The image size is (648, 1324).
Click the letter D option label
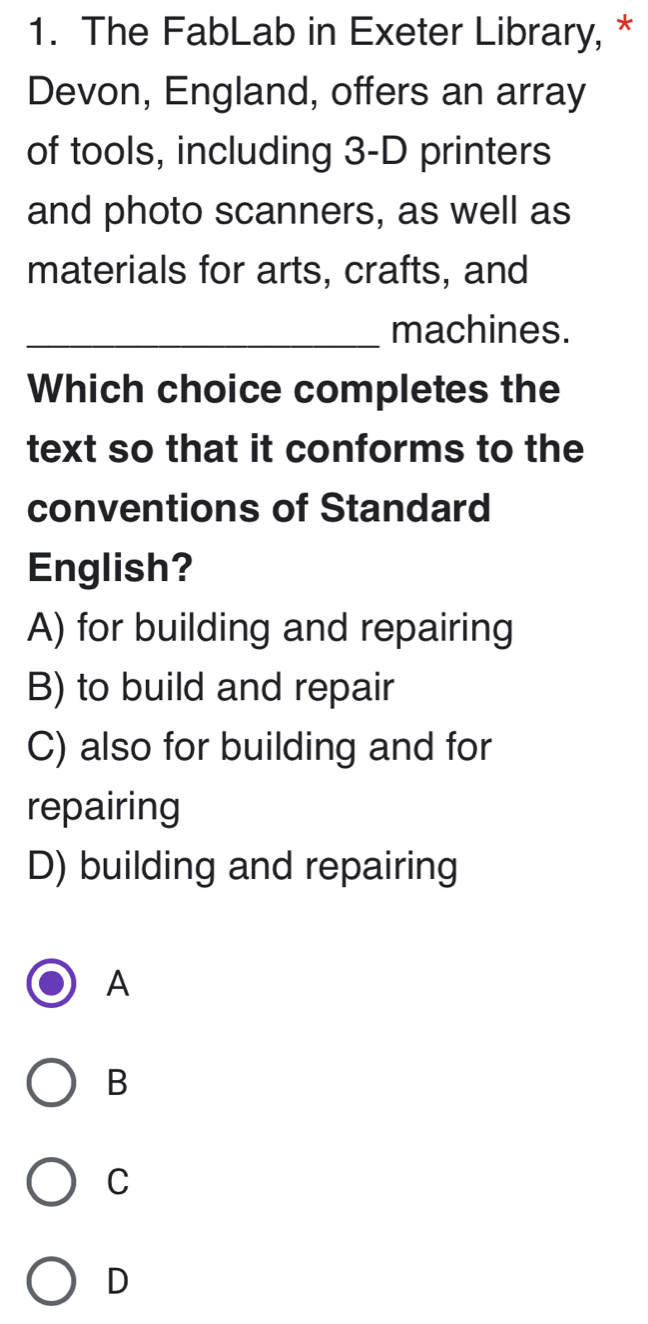tap(117, 1280)
